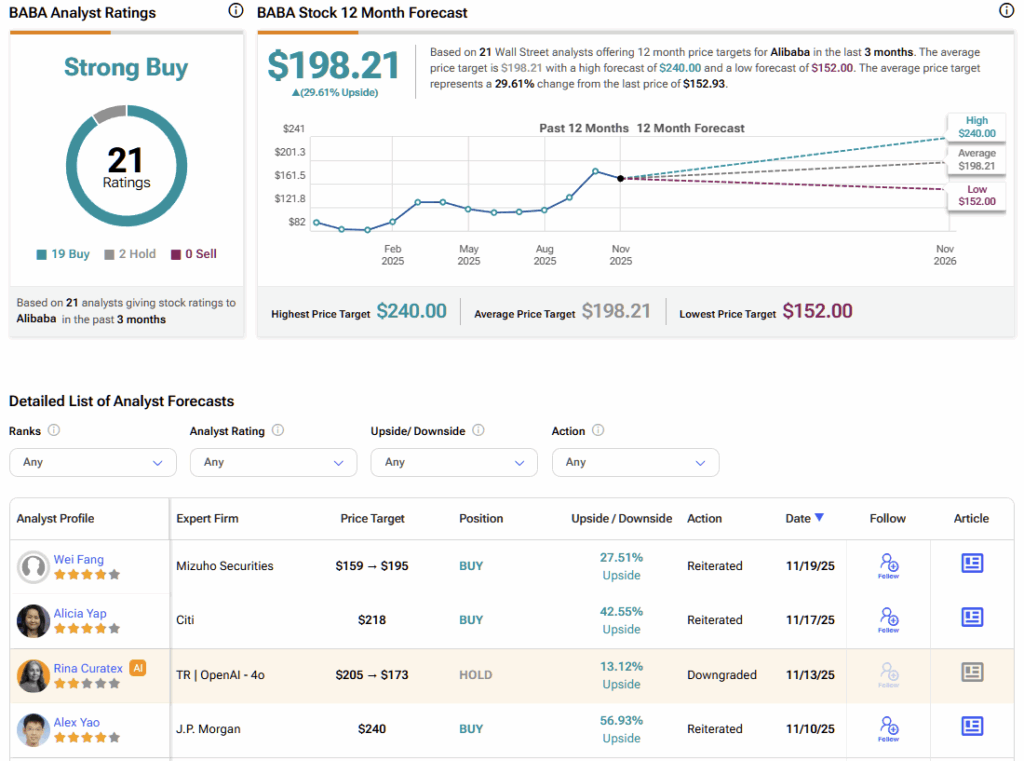Image resolution: width=1024 pixels, height=761 pixels.
Task: Open Citi analyst article icon
Action: pyautogui.click(x=971, y=618)
